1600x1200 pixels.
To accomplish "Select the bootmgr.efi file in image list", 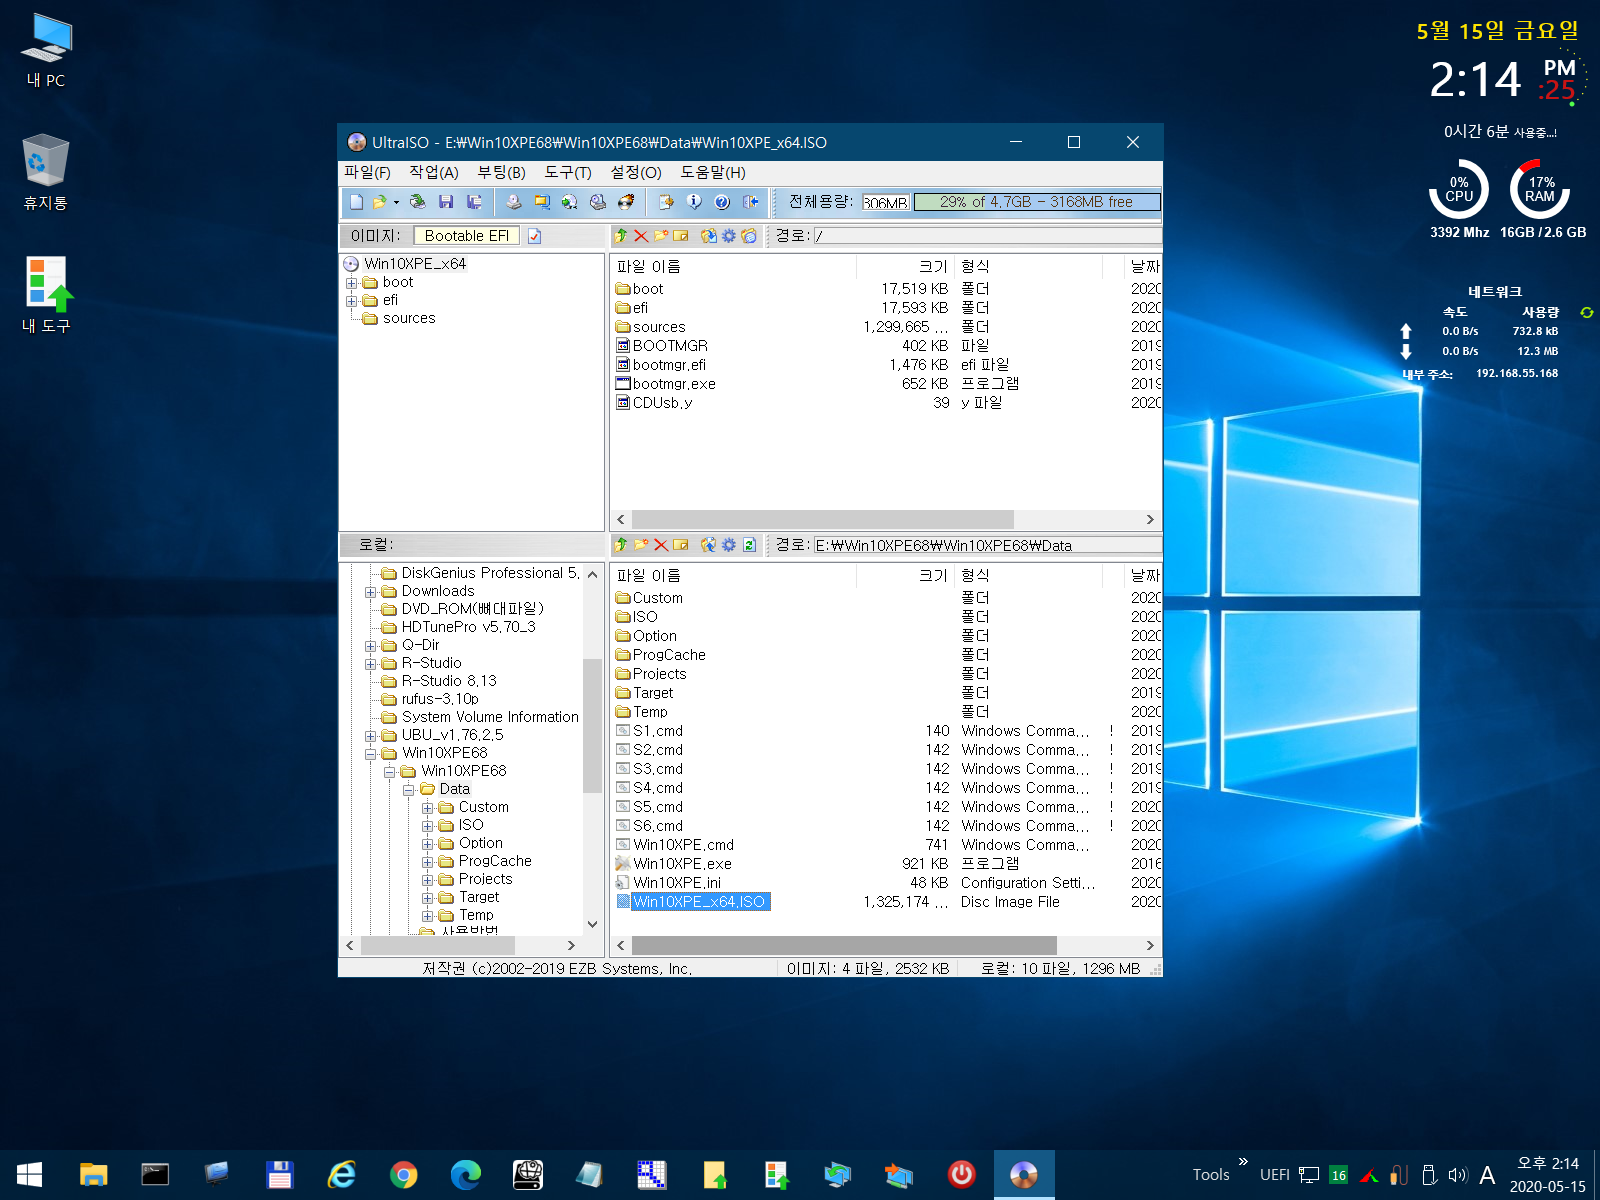I will tap(669, 365).
